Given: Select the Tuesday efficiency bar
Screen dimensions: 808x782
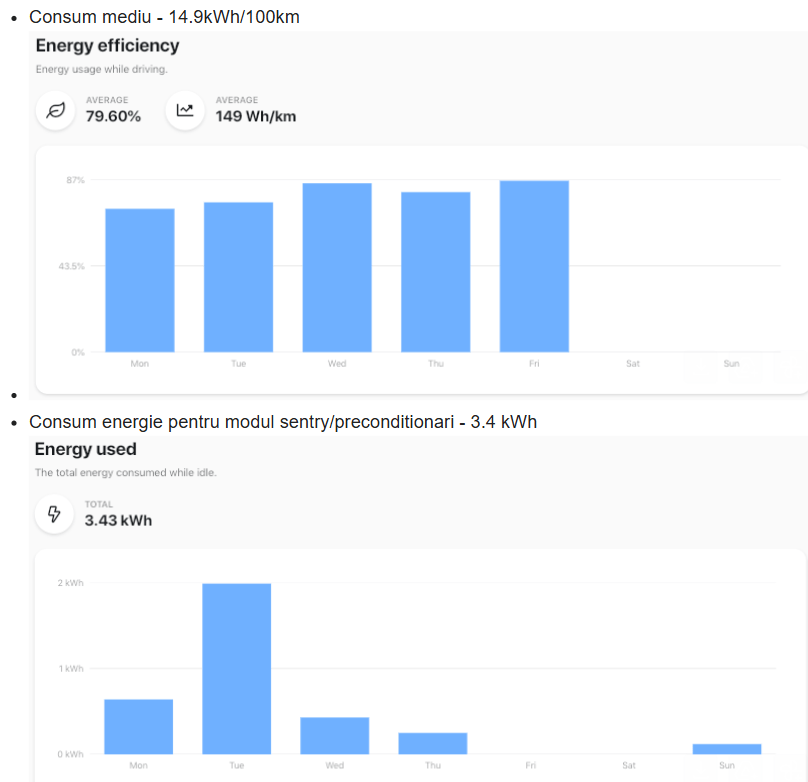Looking at the screenshot, I should point(239,277).
